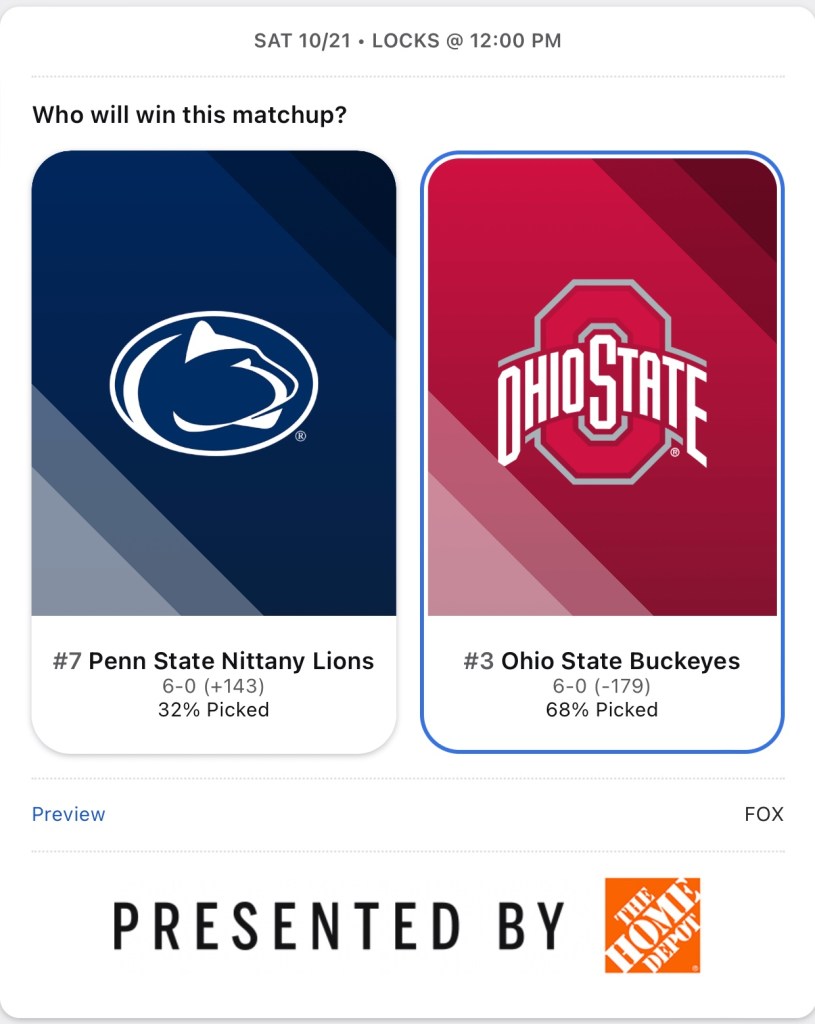
Task: Click the Penn State Nittany Lion logo
Action: point(213,383)
